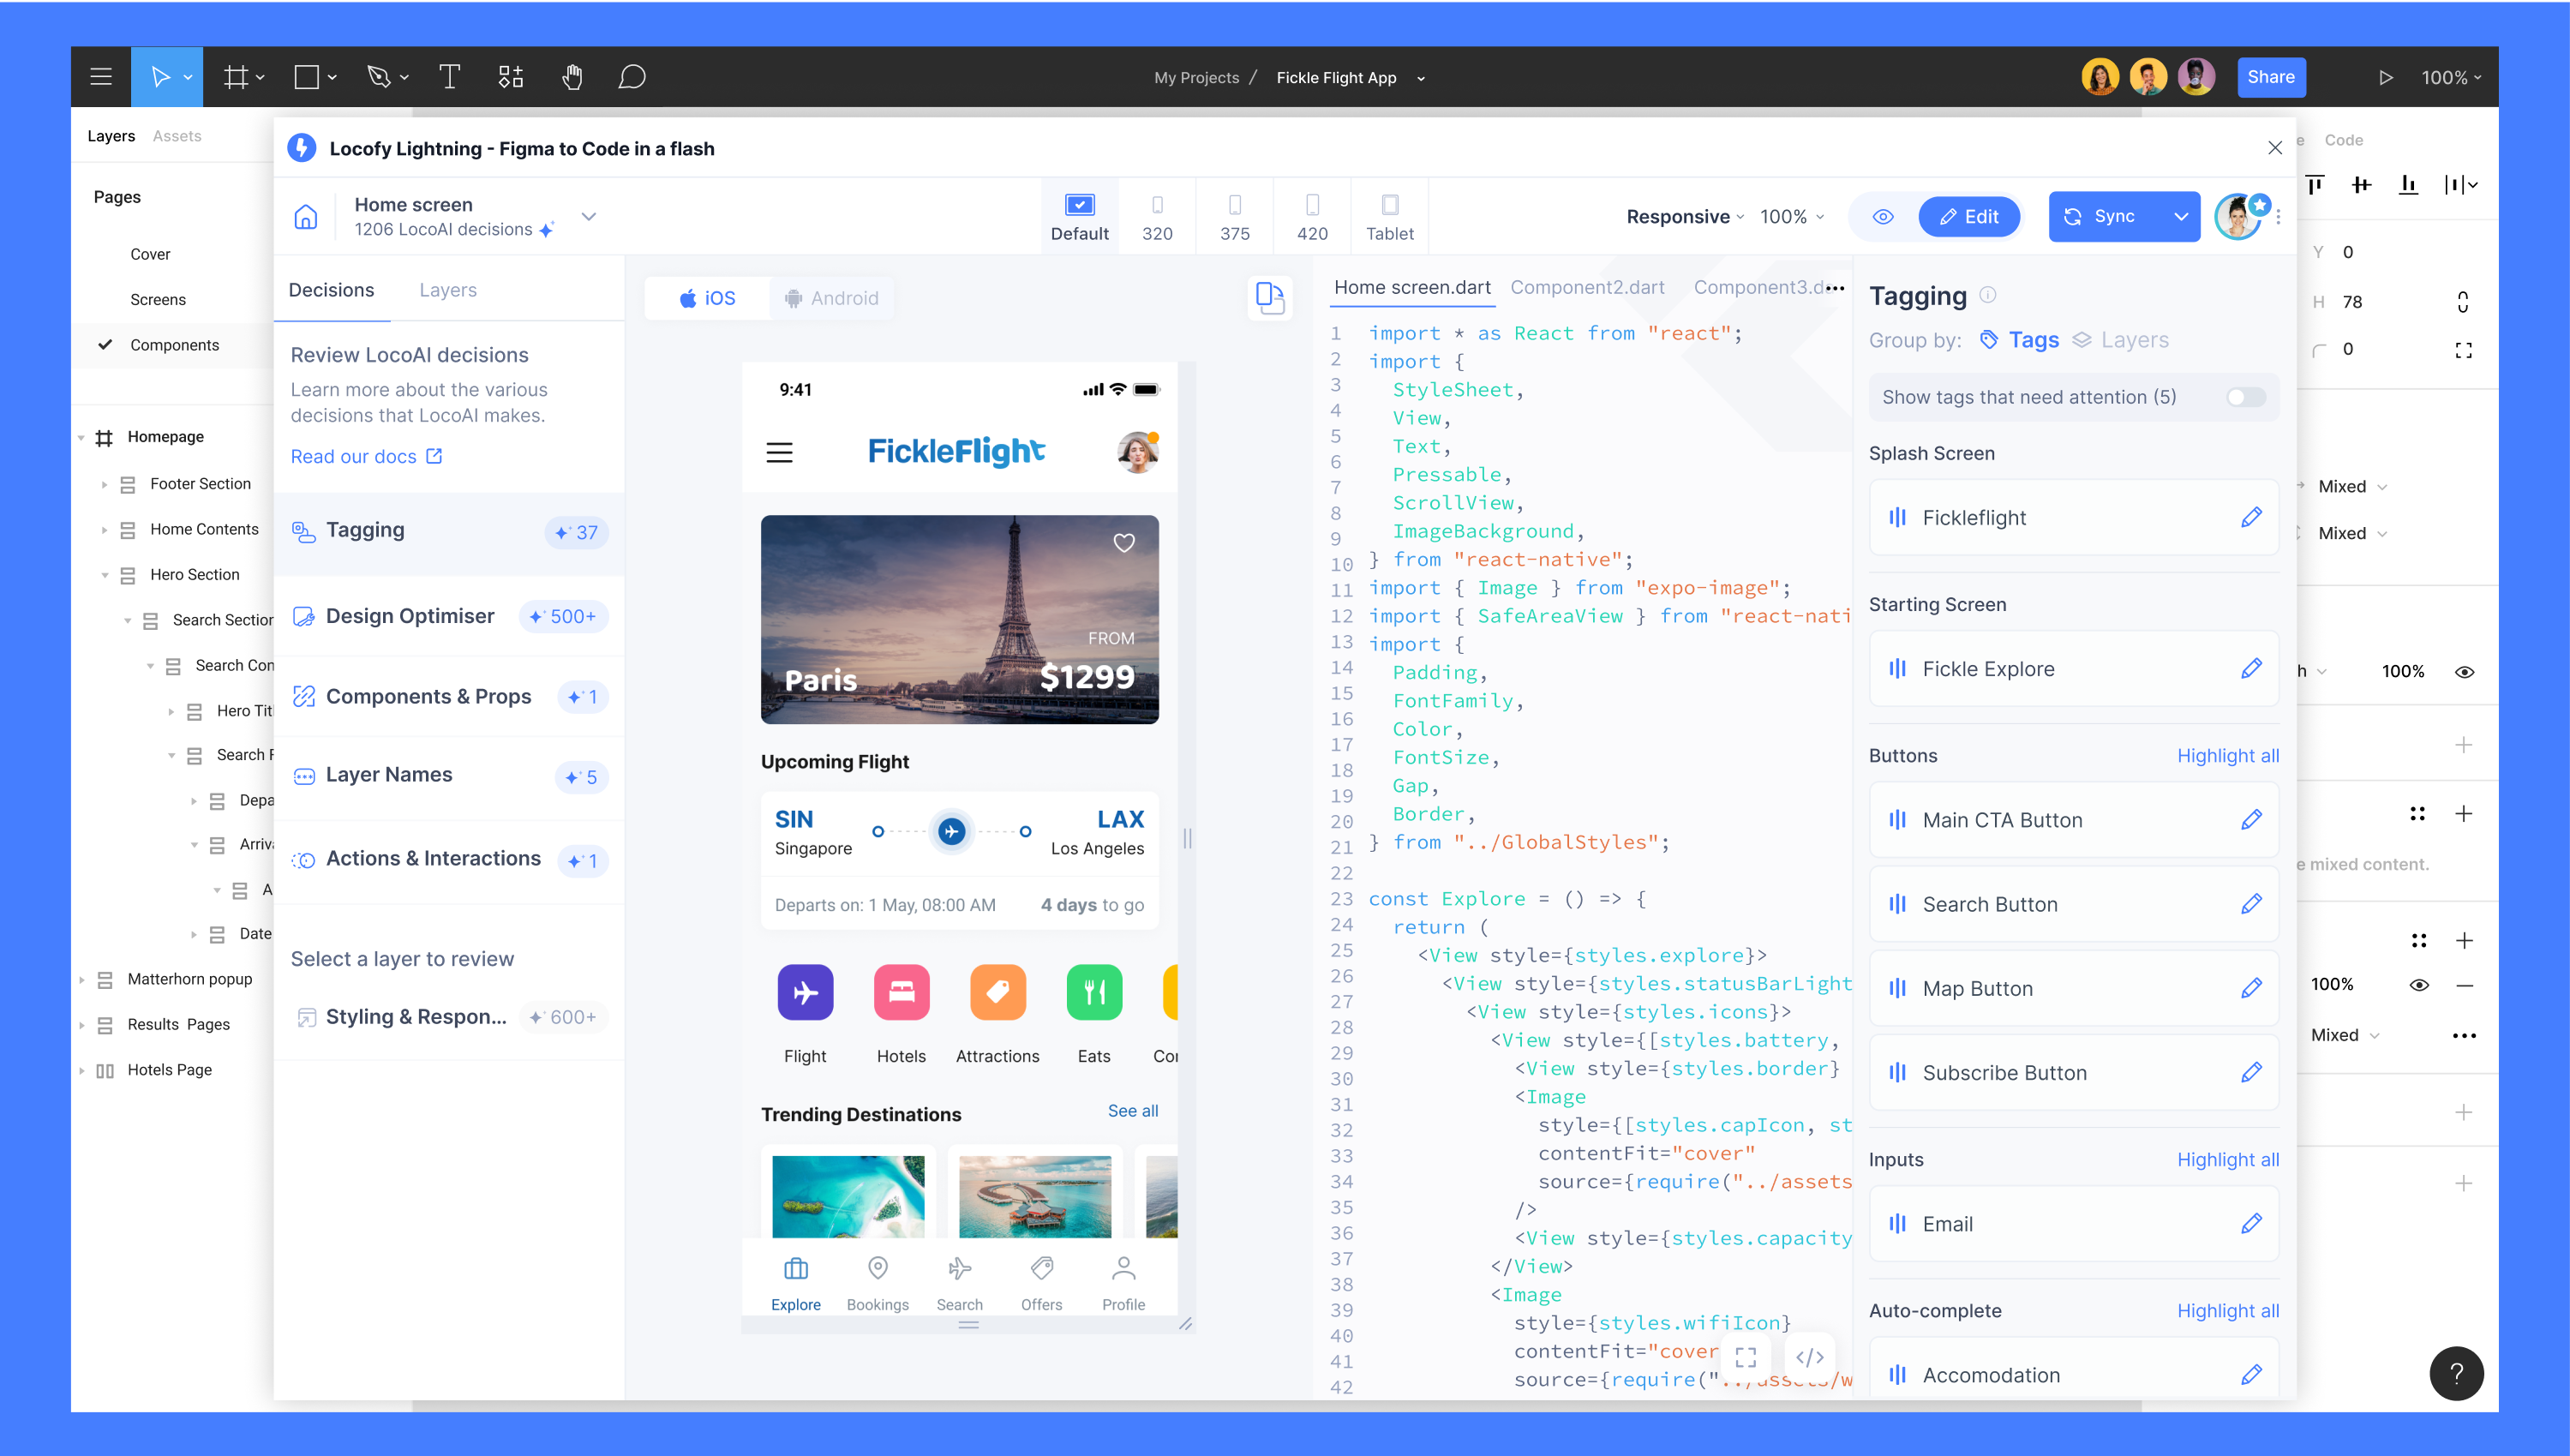Click Highlight all for Buttons
The image size is (2570, 1456).
(x=2228, y=755)
